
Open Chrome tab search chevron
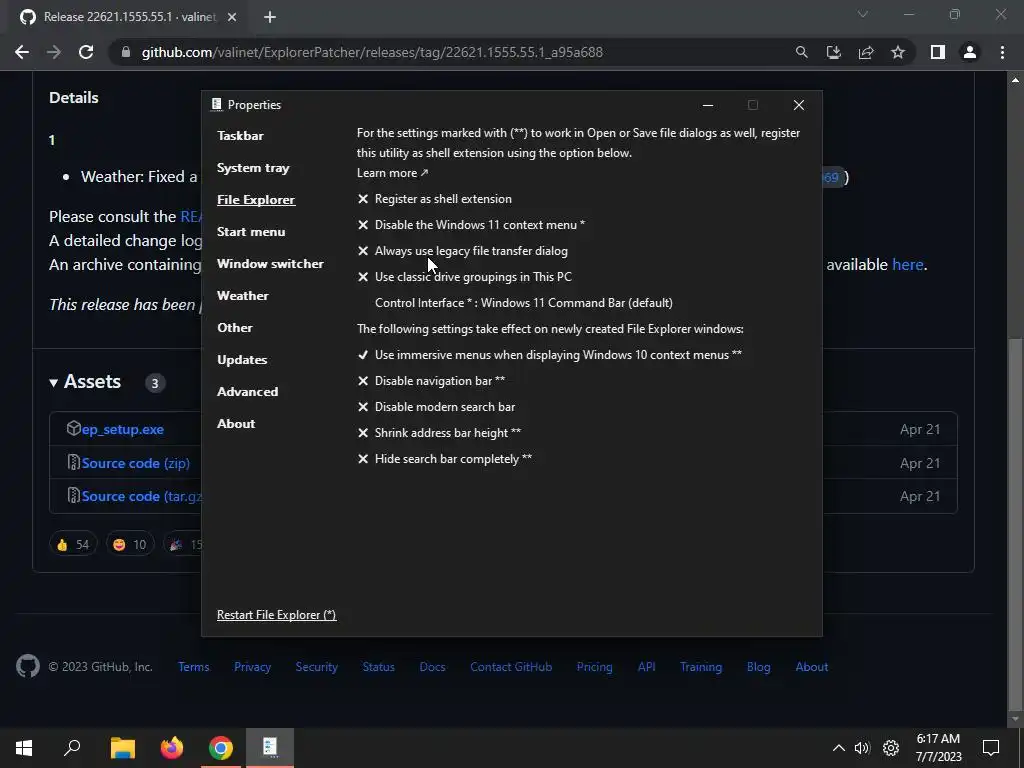863,14
